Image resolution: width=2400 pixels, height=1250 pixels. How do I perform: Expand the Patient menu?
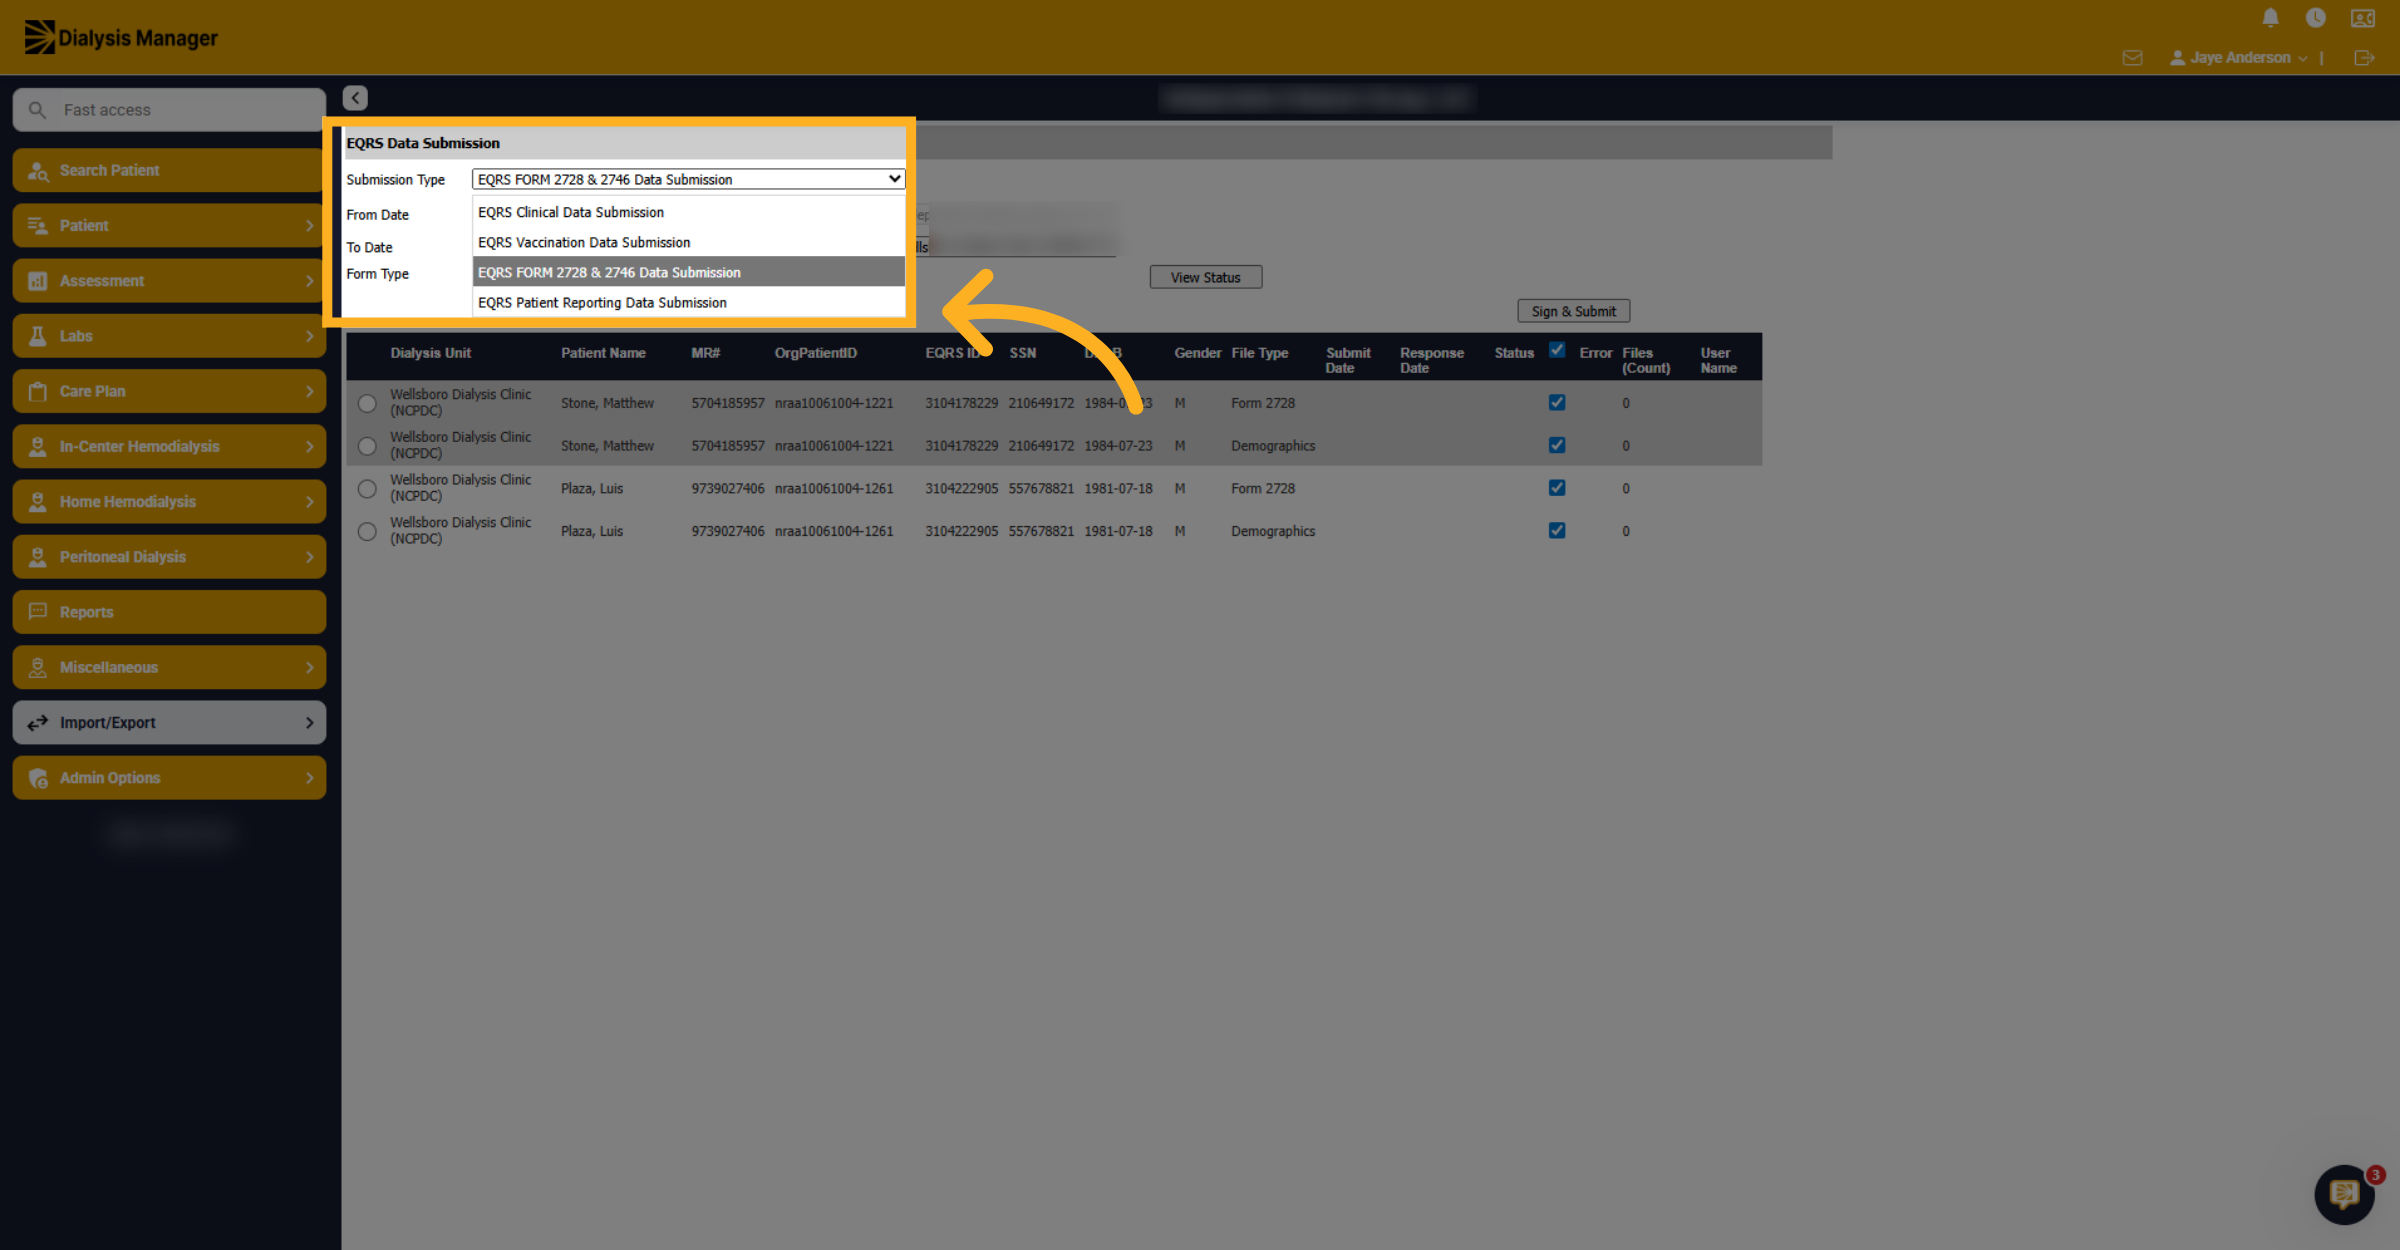point(169,226)
